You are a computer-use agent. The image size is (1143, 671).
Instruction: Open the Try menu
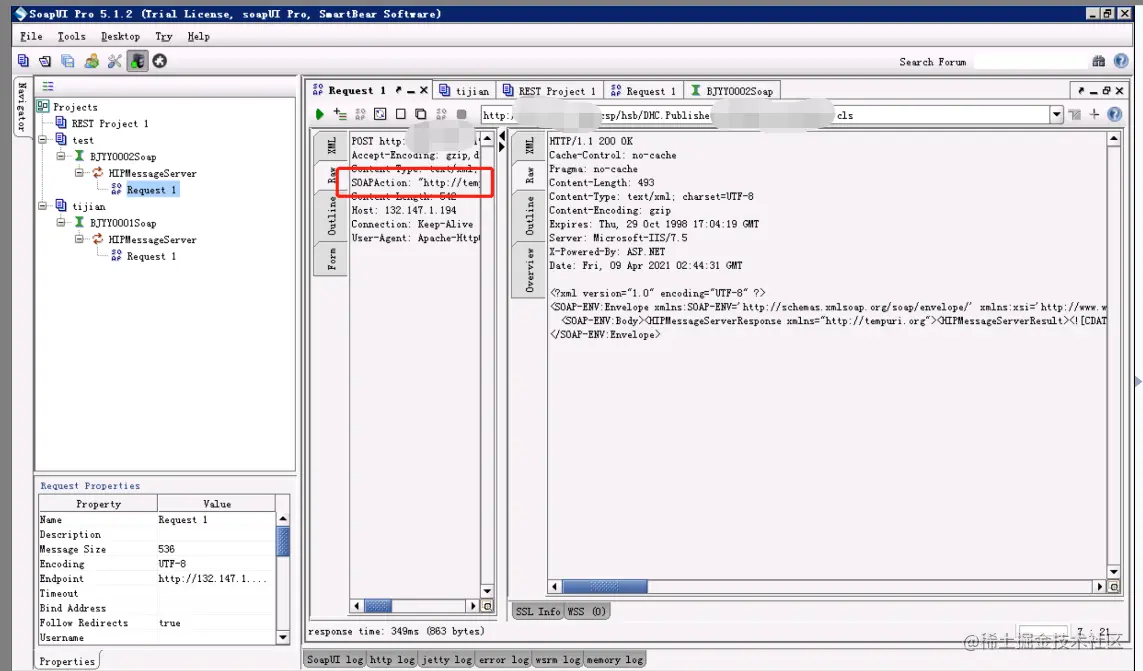[x=163, y=36]
